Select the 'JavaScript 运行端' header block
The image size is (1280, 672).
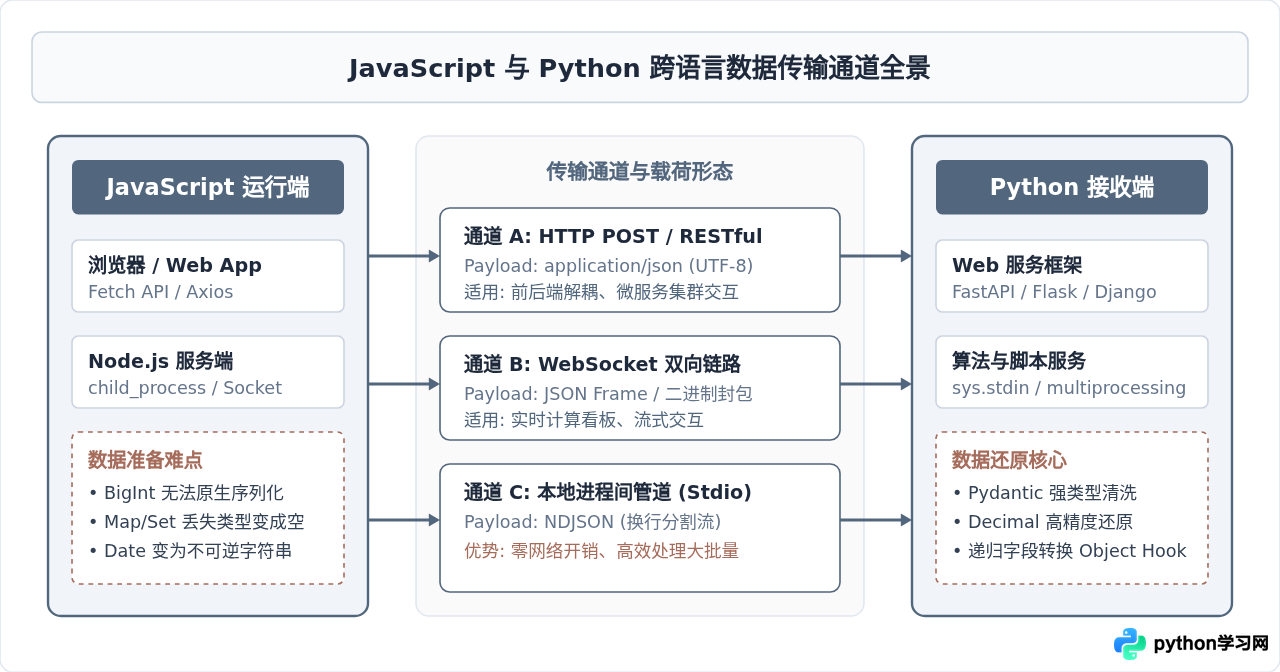[x=208, y=187]
